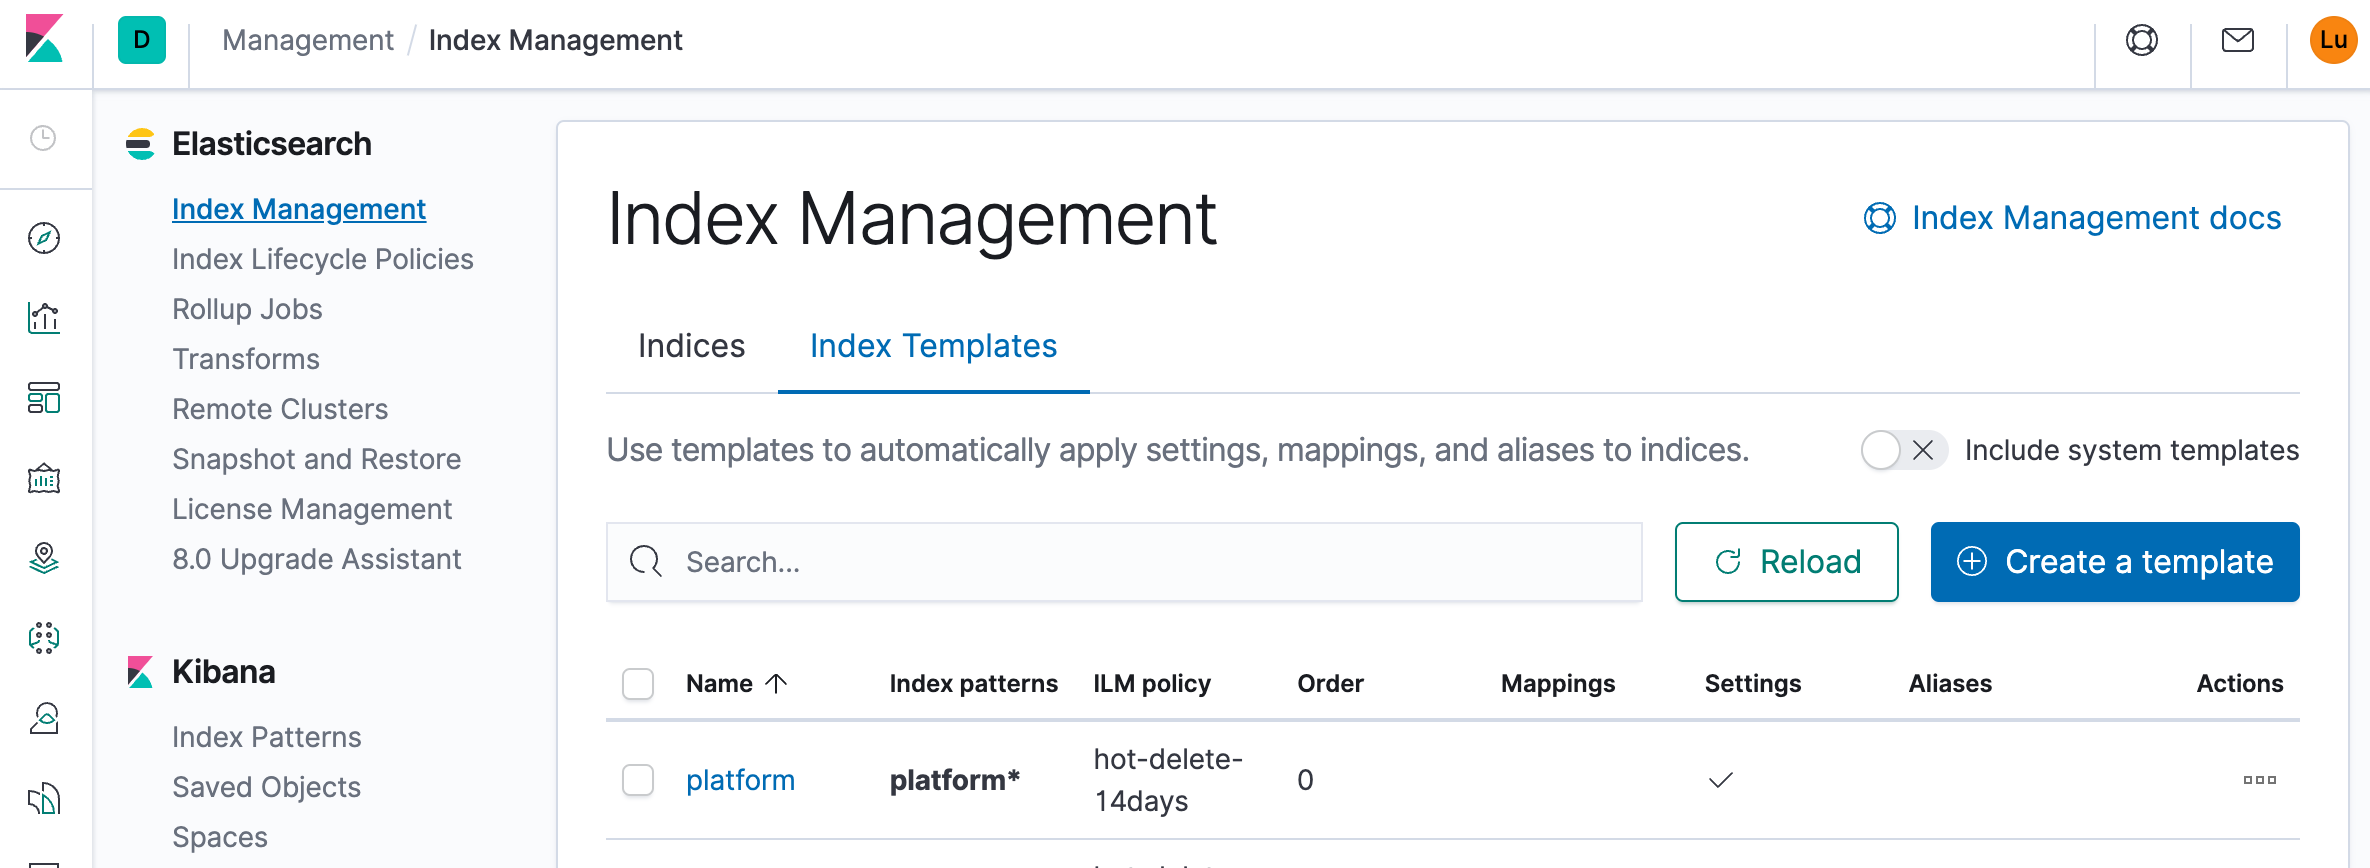Check the select-all templates checkbox

click(638, 684)
